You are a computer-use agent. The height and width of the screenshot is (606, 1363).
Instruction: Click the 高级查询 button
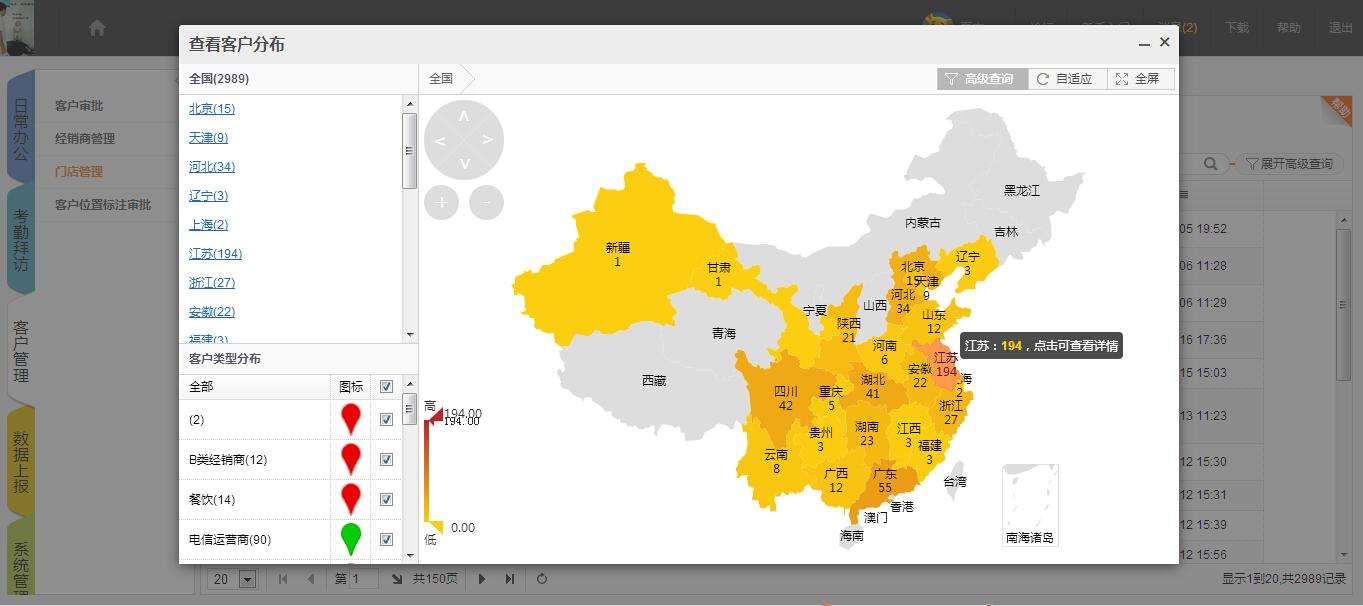pos(981,79)
